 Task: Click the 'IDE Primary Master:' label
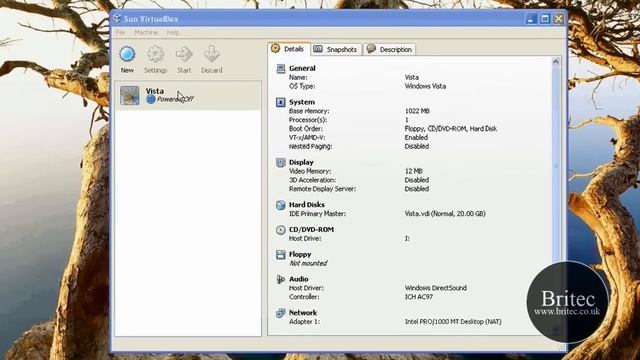(x=317, y=214)
